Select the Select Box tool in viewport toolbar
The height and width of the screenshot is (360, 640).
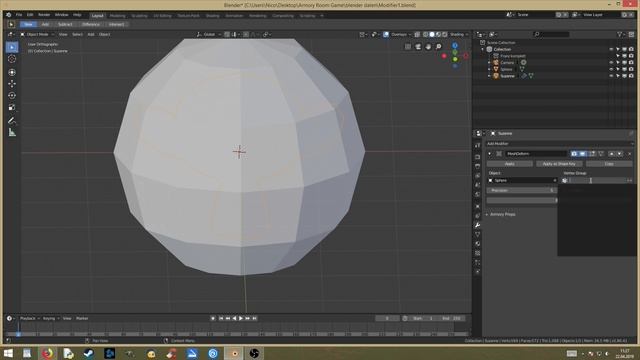tap(12, 47)
